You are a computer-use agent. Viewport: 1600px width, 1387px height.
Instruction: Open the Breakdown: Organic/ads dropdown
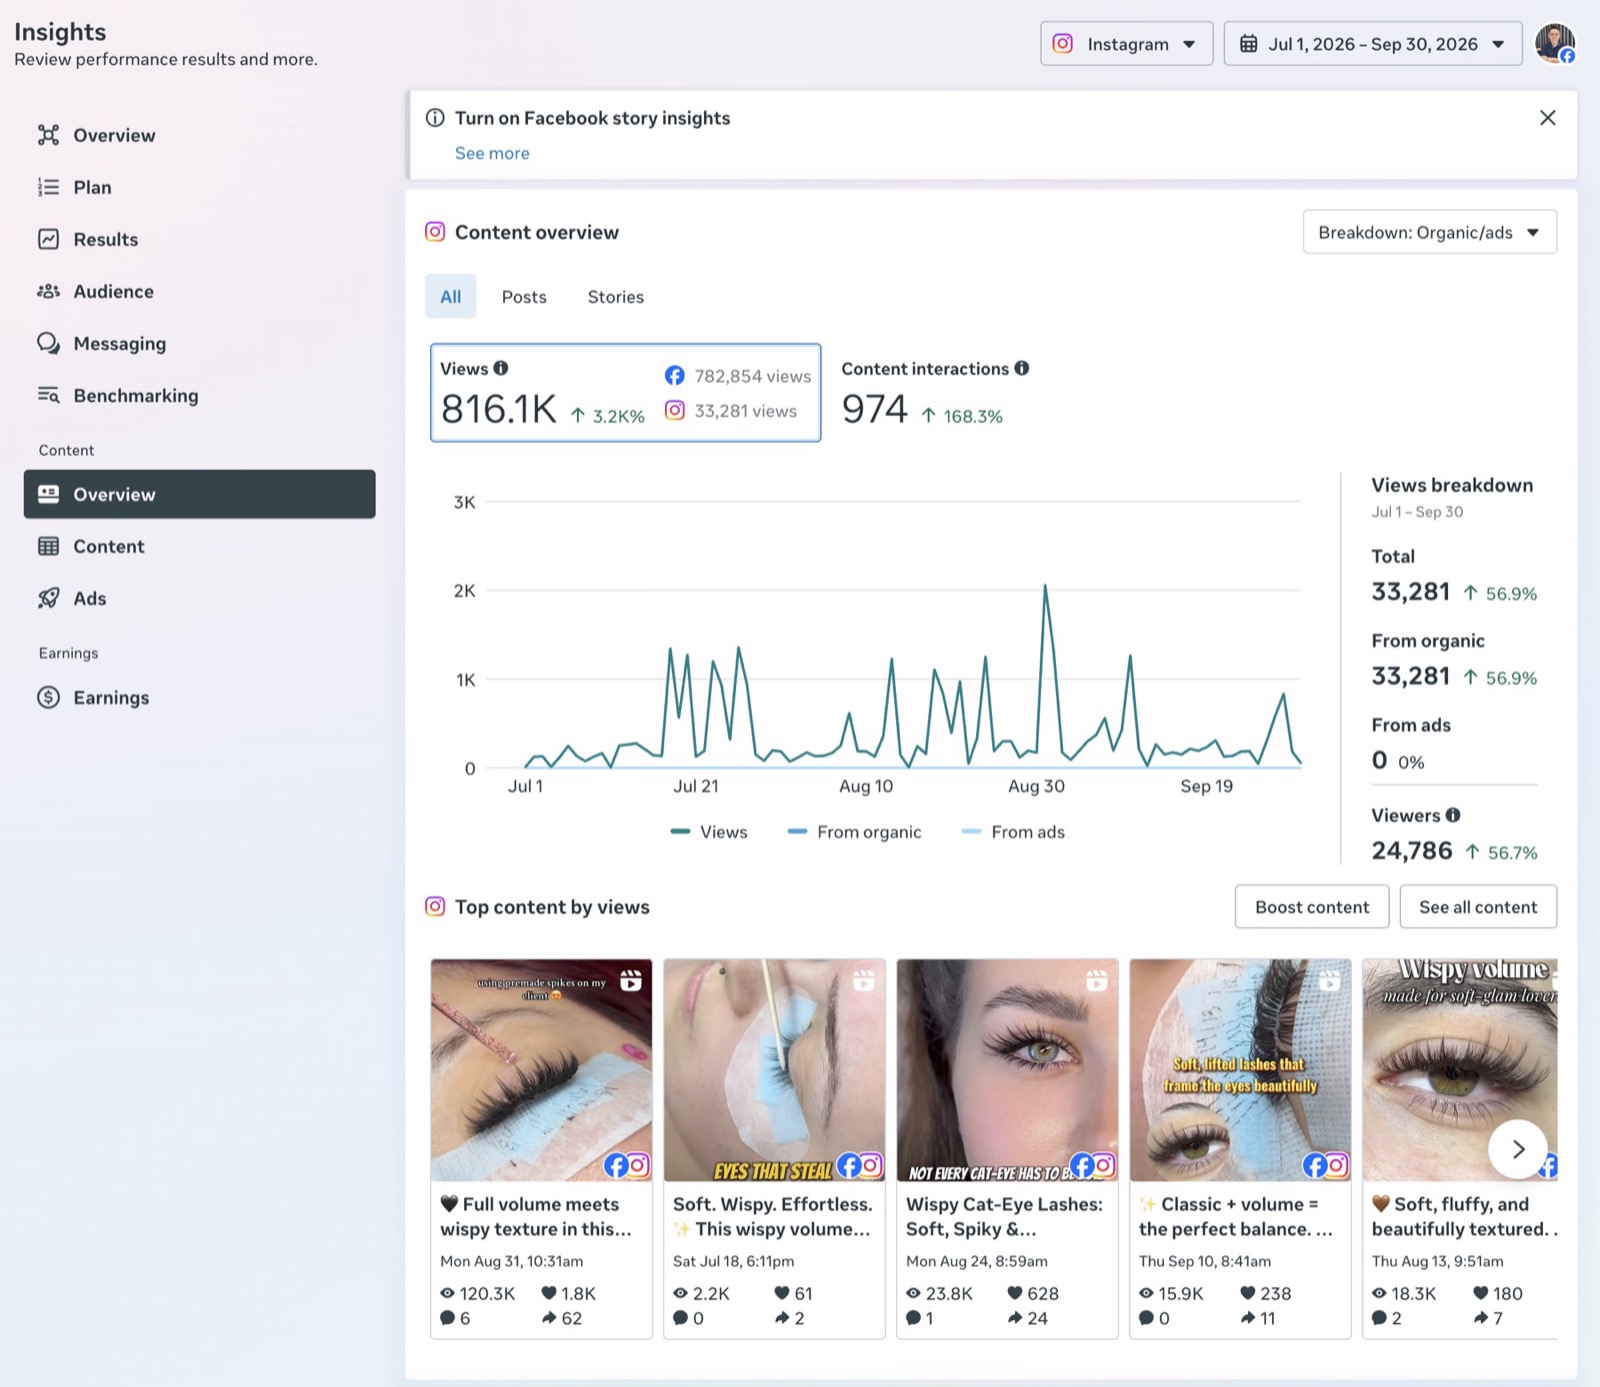pyautogui.click(x=1429, y=232)
